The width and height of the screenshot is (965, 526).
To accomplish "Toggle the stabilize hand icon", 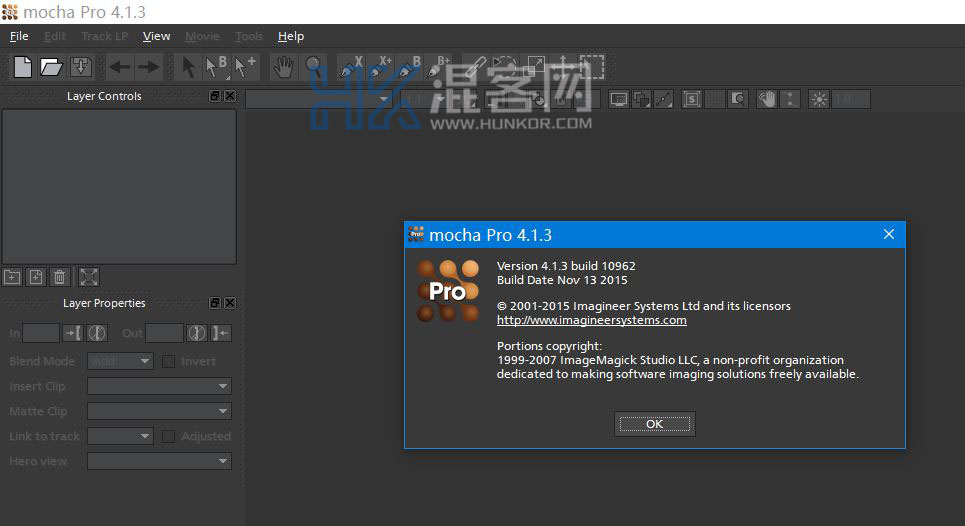I will tap(767, 99).
